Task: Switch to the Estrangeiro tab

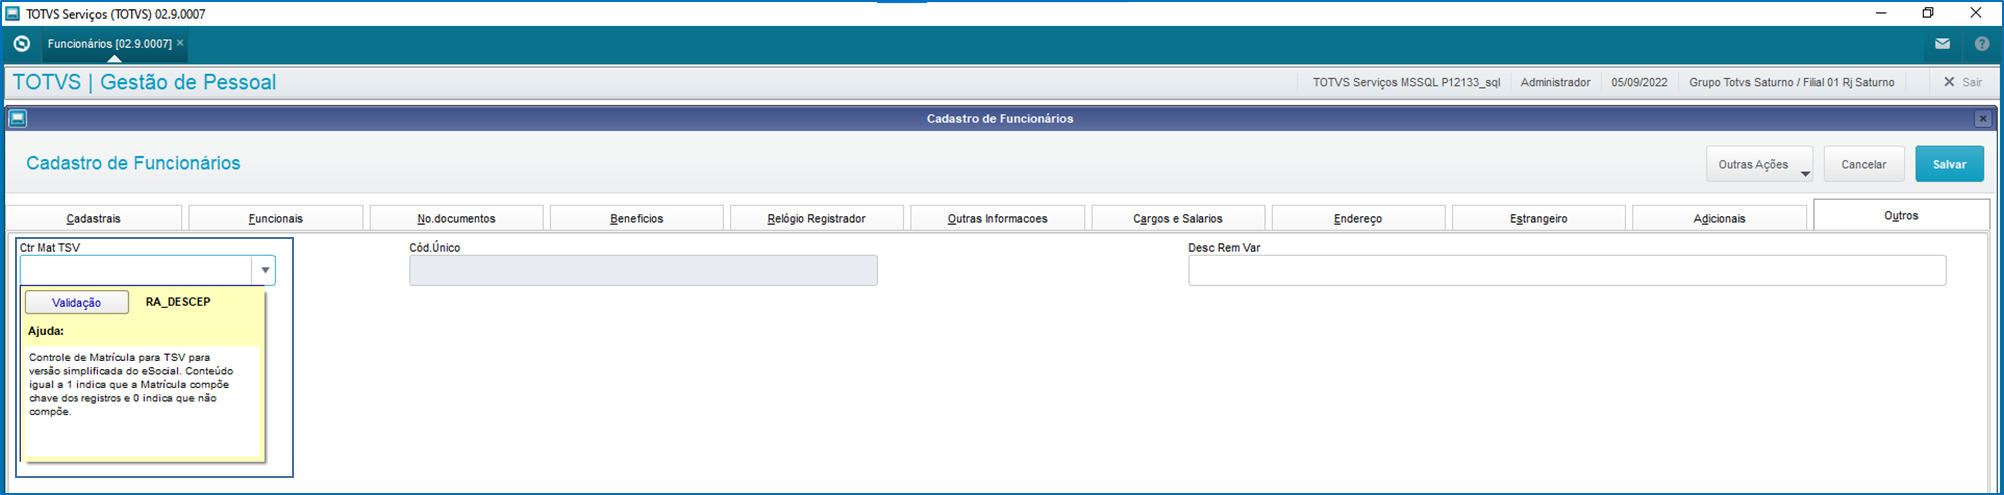Action: (1539, 218)
